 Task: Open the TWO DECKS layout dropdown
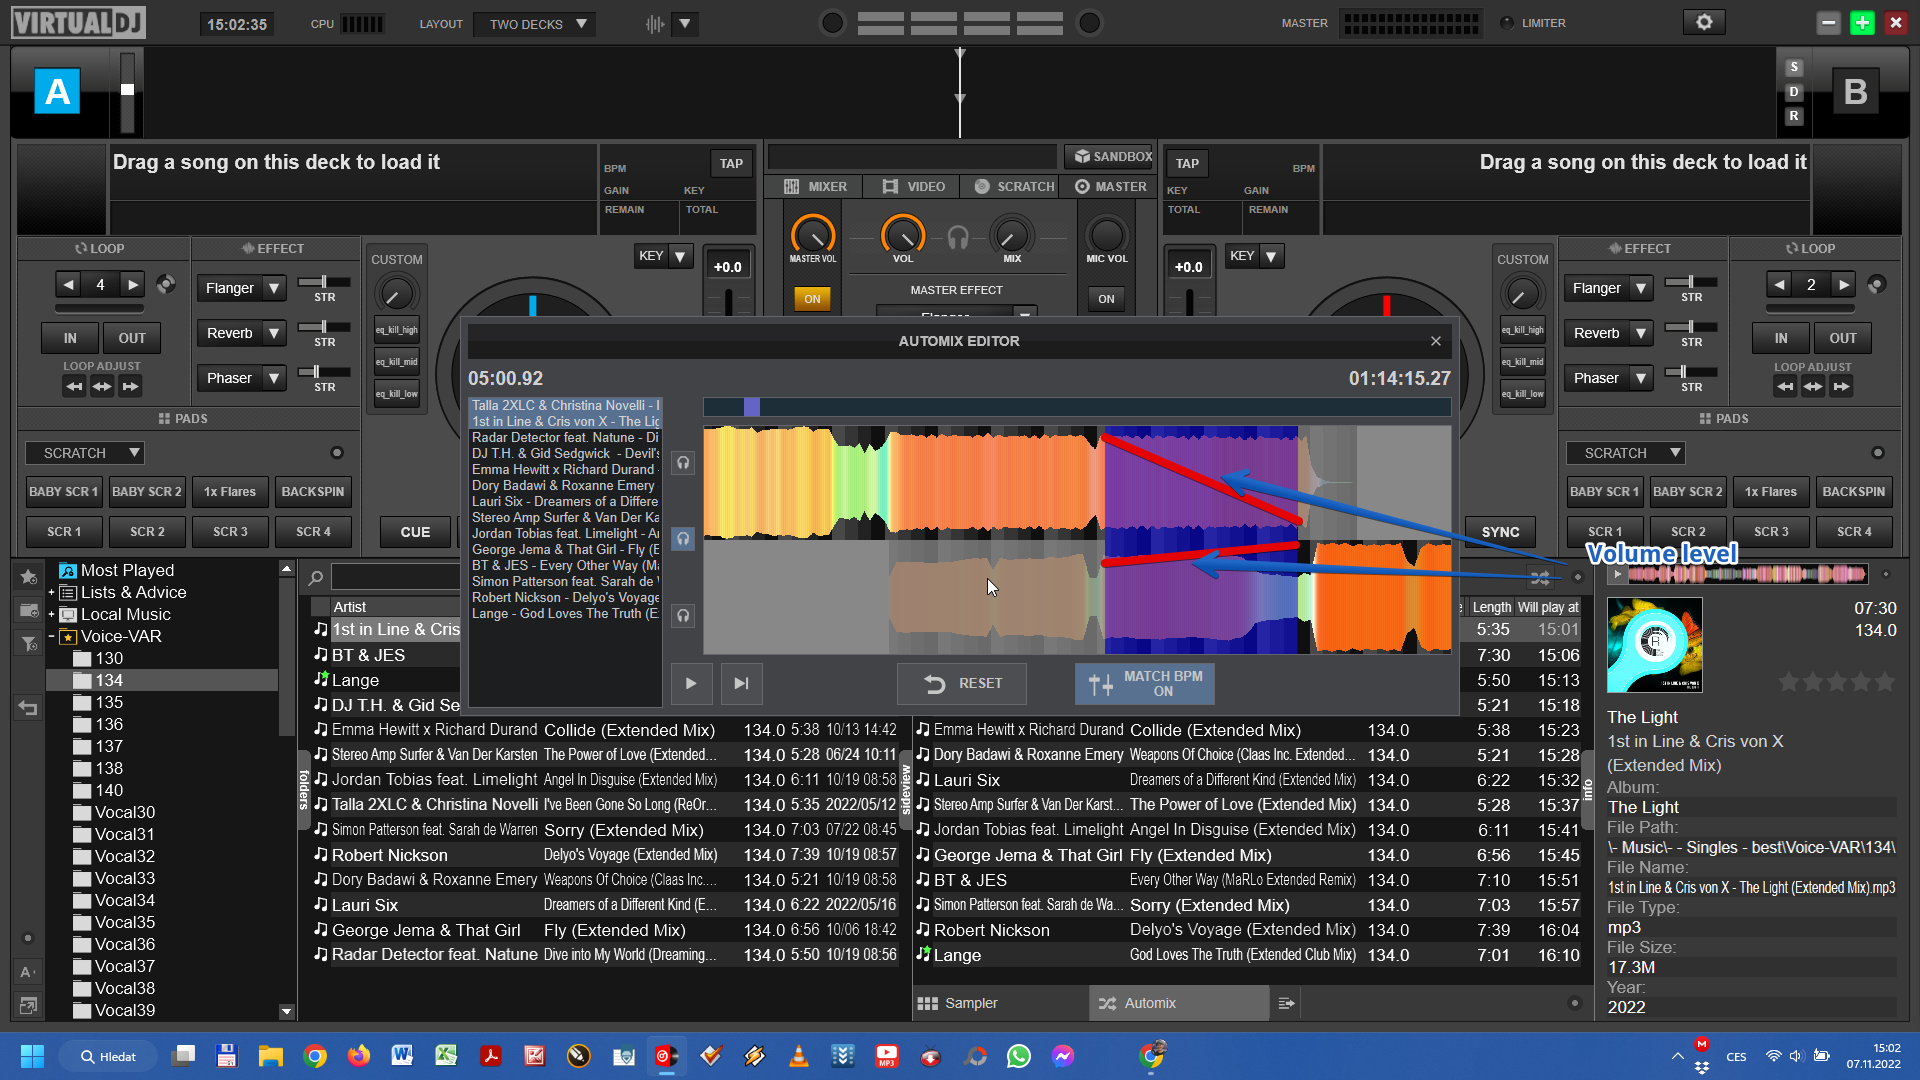[534, 24]
